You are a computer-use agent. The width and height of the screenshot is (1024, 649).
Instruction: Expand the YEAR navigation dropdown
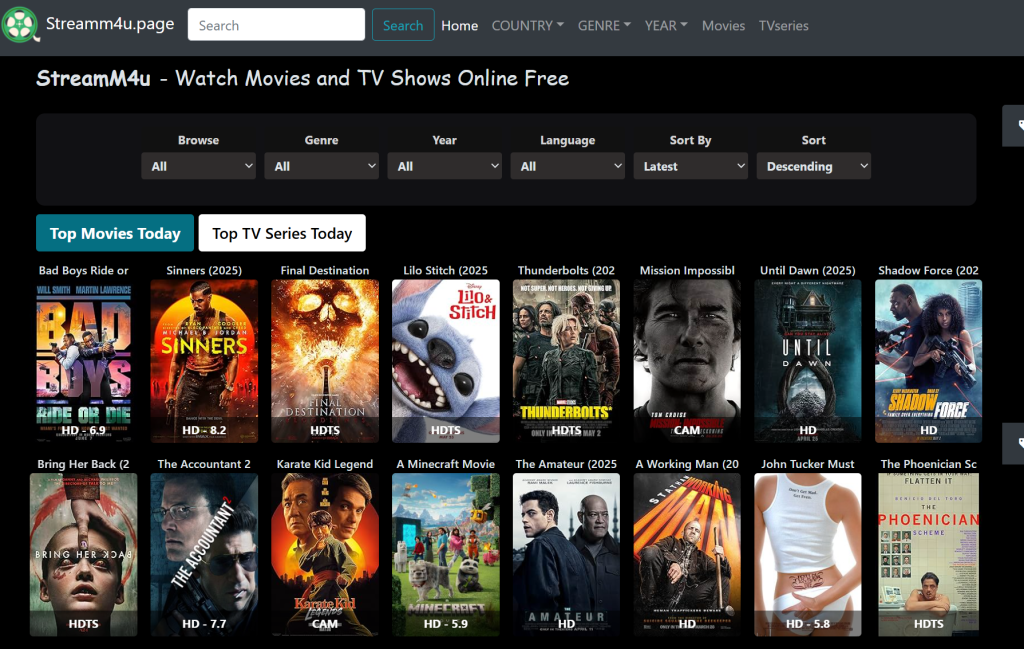666,25
